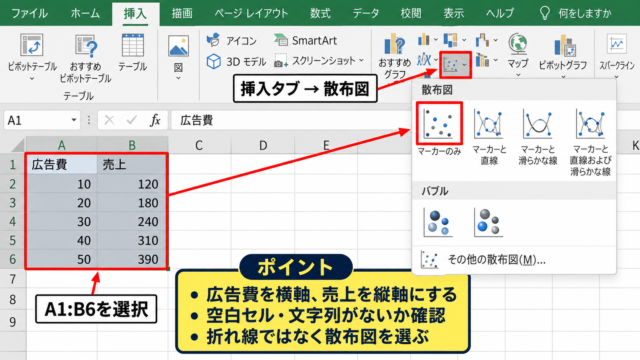Select the 挿入 ribbon tab
Screen dimensions: 640x360
pyautogui.click(x=136, y=13)
